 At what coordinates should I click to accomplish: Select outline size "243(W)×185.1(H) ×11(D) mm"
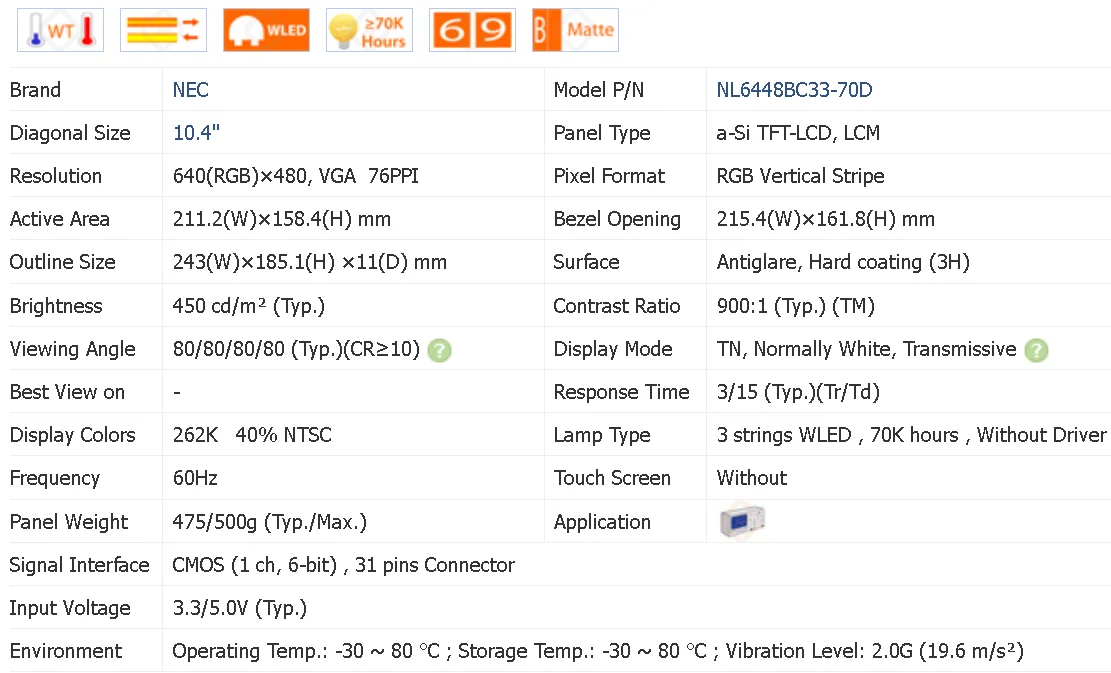pos(310,263)
